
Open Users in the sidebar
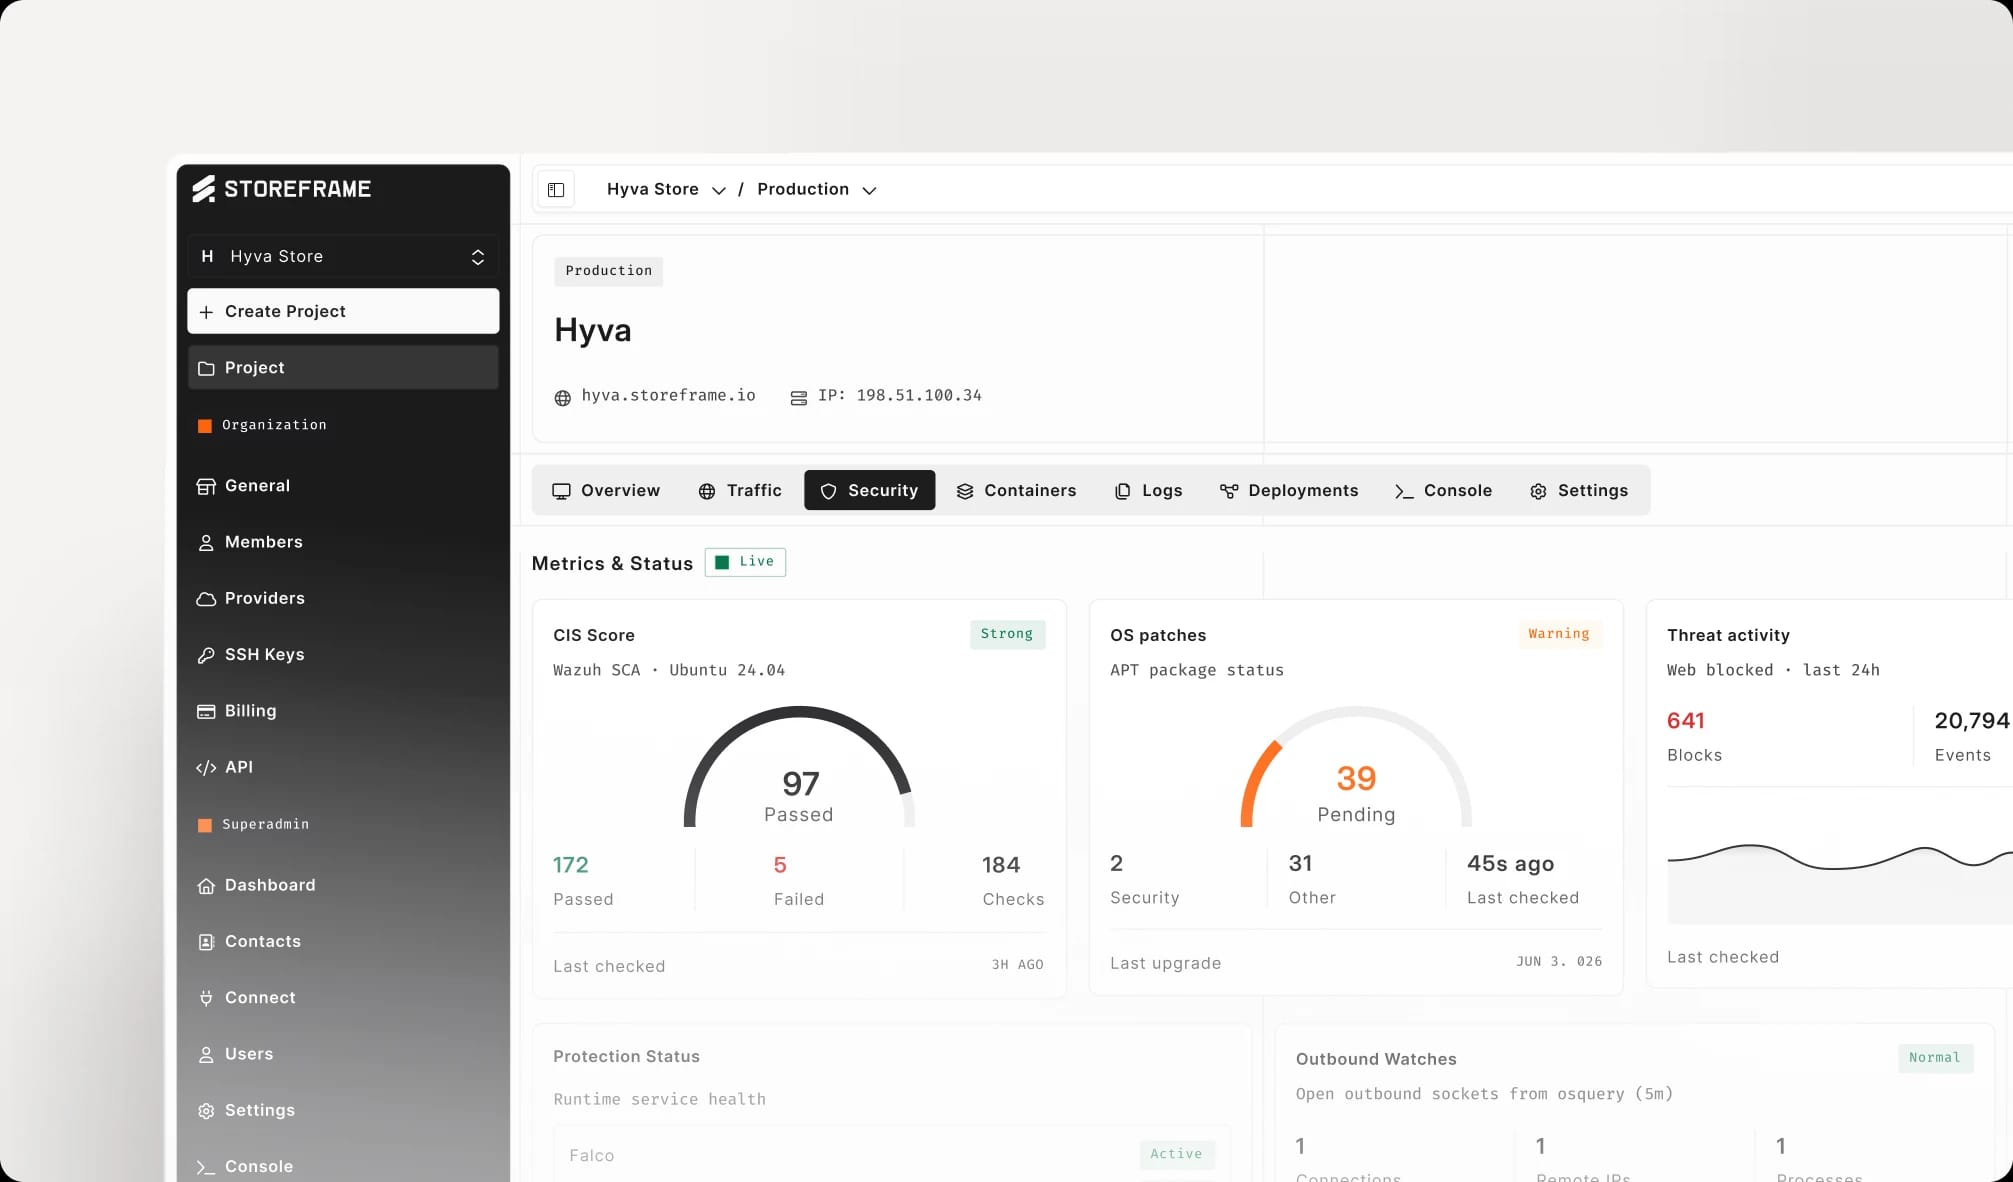[x=343, y=1054]
